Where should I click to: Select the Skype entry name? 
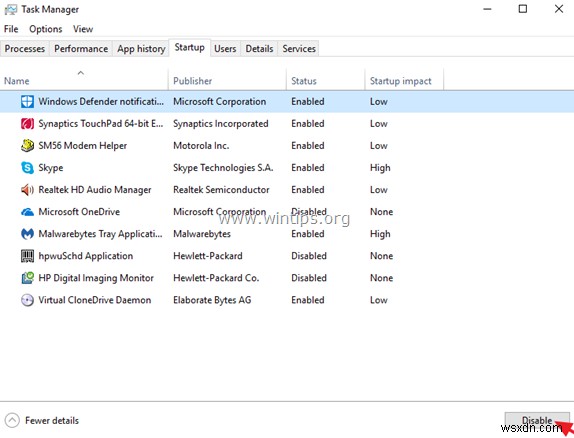click(x=51, y=168)
